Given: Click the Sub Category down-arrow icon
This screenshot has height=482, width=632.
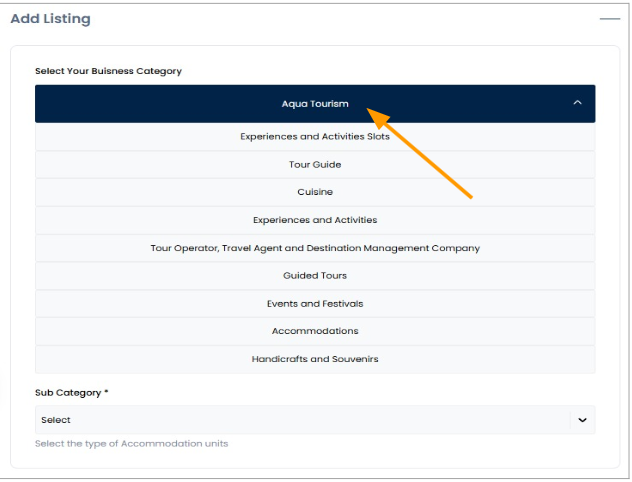Looking at the screenshot, I should pos(582,420).
